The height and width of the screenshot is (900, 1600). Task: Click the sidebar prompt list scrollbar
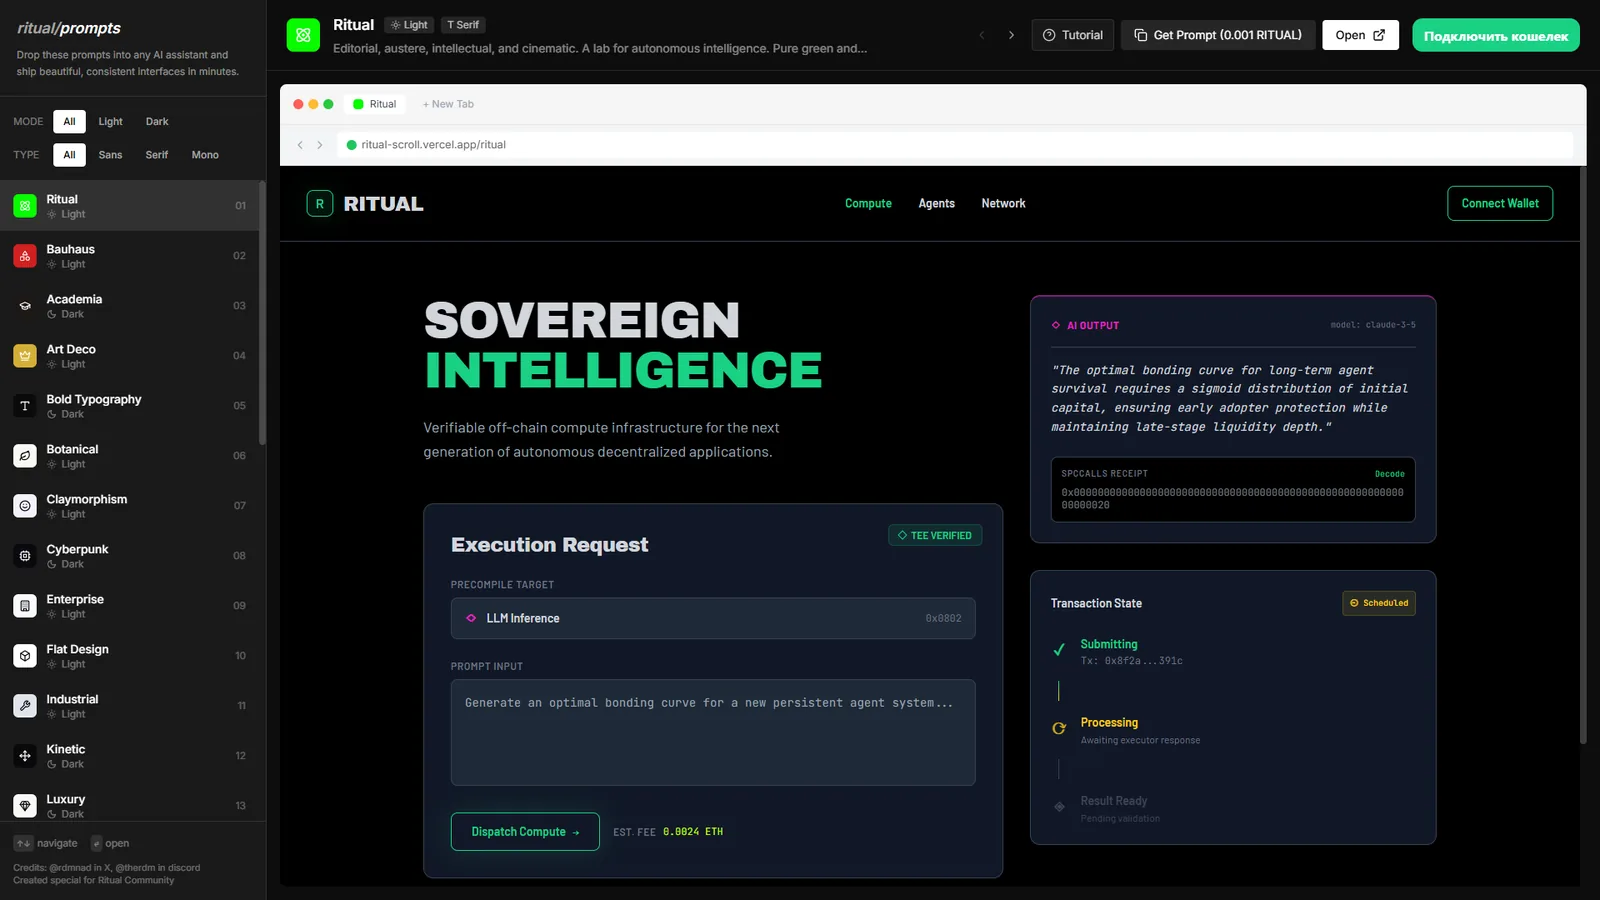coord(262,312)
